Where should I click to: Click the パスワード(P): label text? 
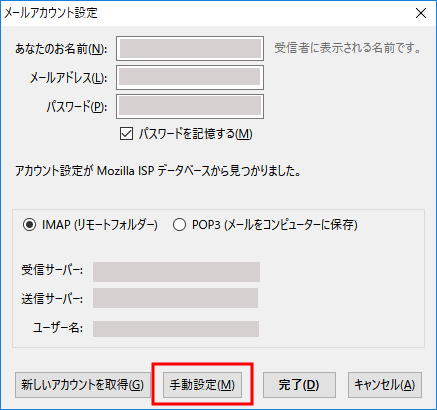pyautogui.click(x=77, y=107)
